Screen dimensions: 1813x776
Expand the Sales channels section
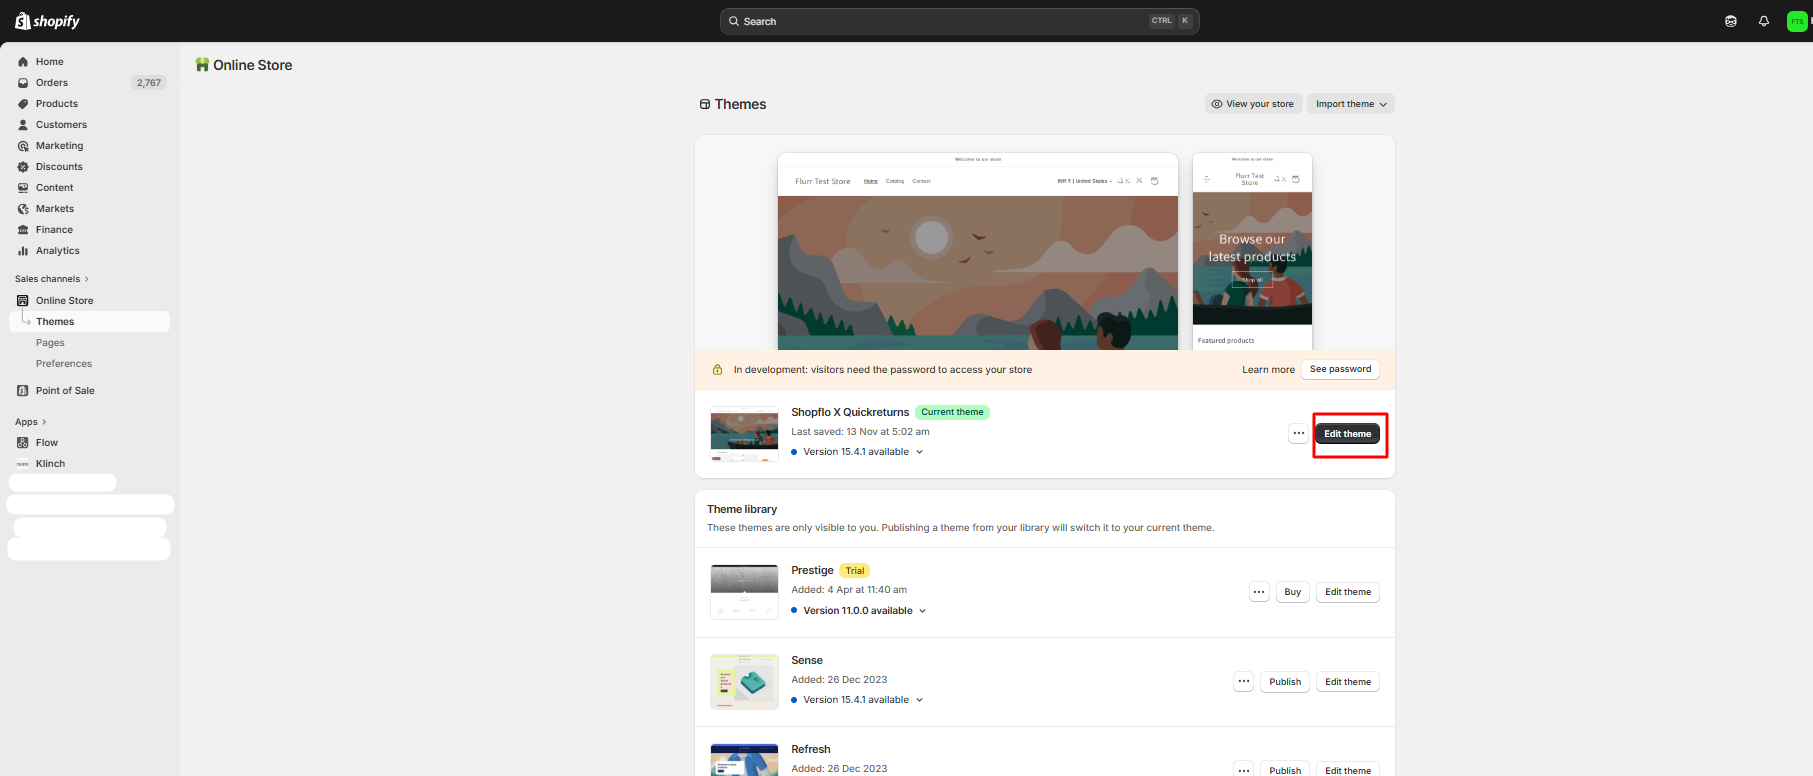pyautogui.click(x=52, y=279)
